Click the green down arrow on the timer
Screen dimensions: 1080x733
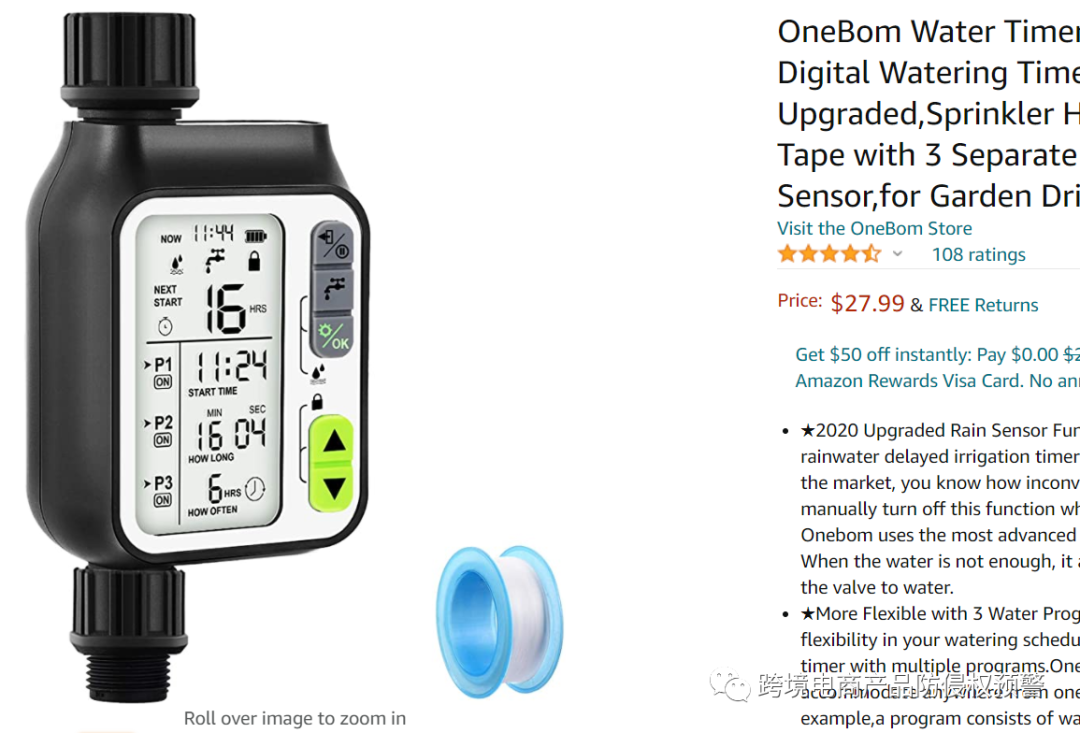[334, 488]
